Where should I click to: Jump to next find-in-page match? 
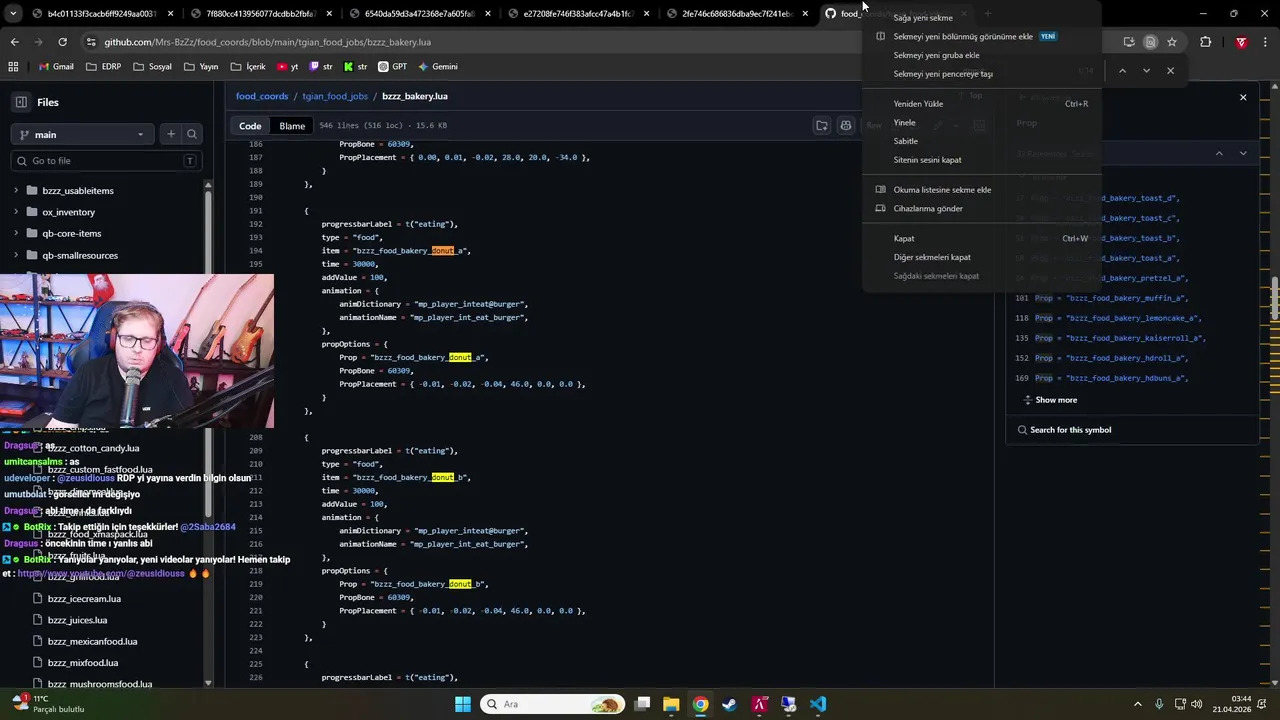point(1146,71)
